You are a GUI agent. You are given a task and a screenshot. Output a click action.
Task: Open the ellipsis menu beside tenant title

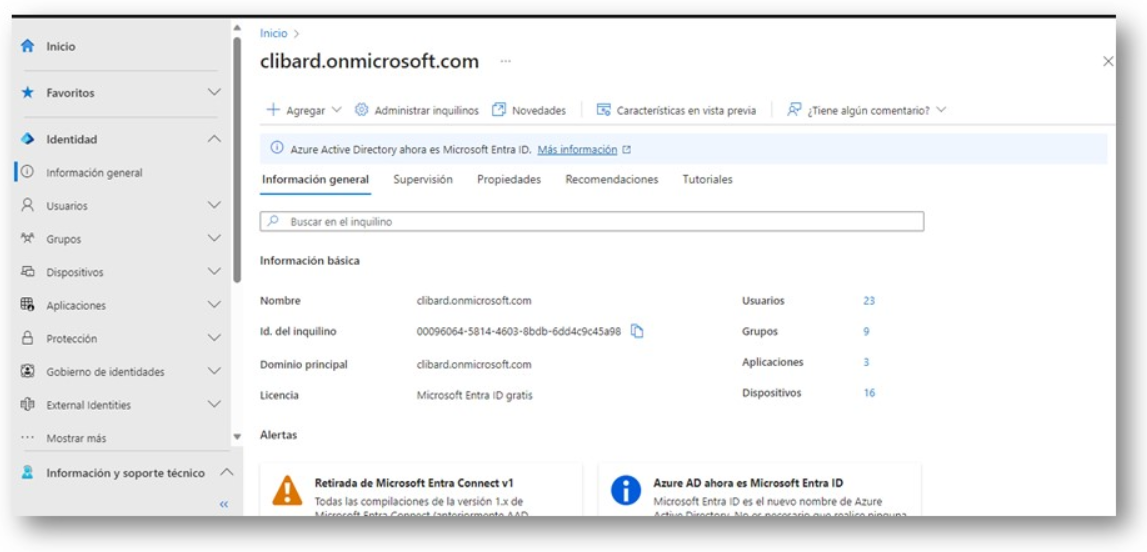click(505, 61)
